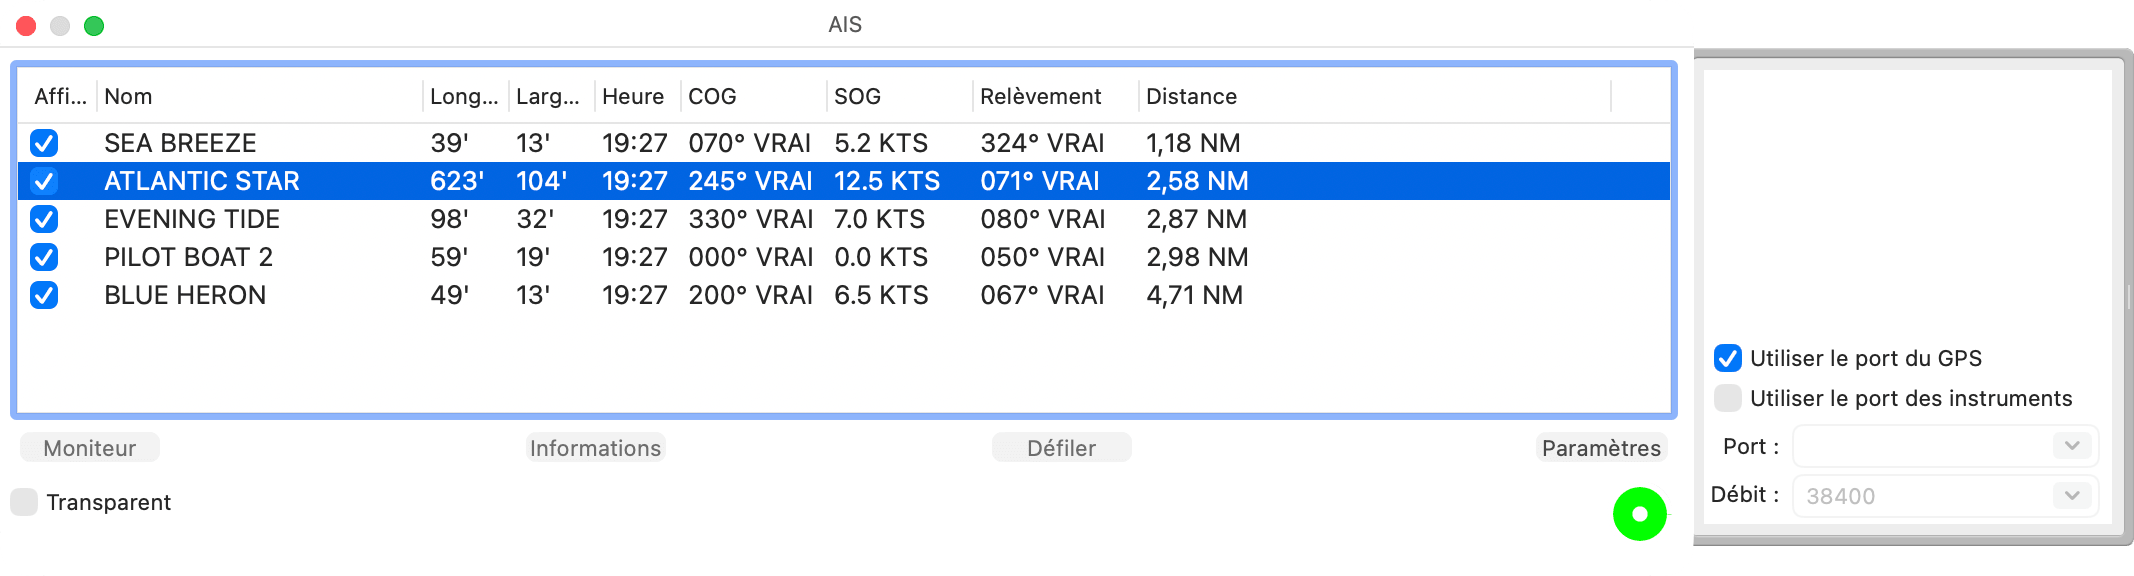Sort by the SOG column header
2134x576 pixels.
coord(900,96)
